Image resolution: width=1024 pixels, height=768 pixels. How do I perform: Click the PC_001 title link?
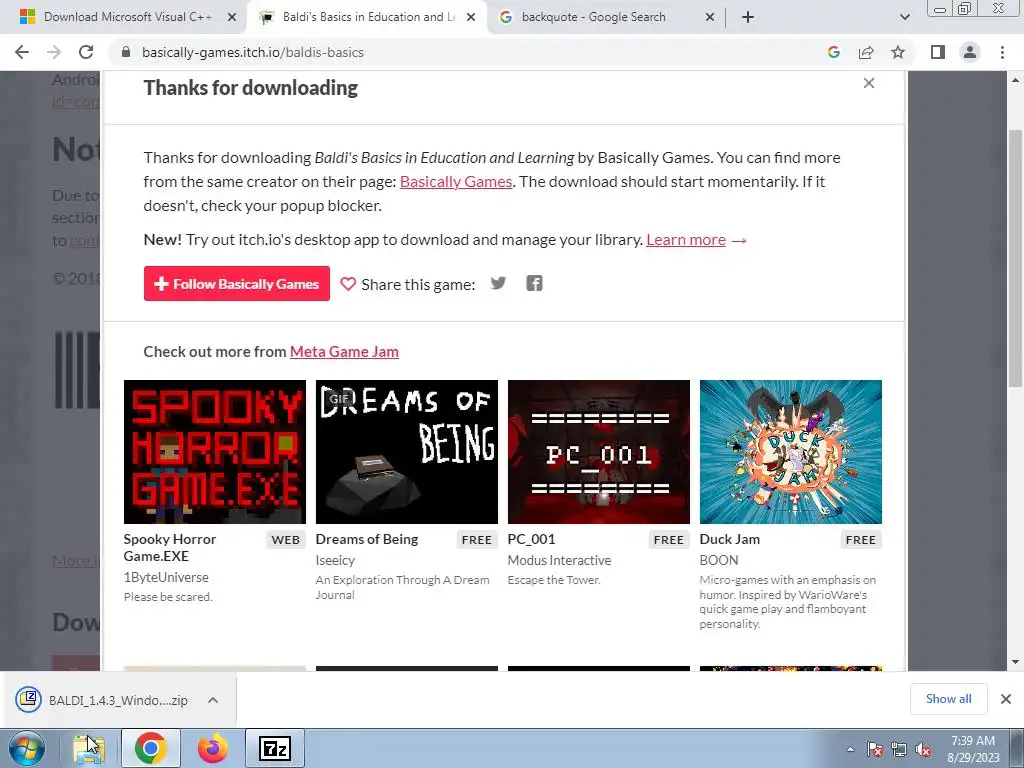coord(532,539)
